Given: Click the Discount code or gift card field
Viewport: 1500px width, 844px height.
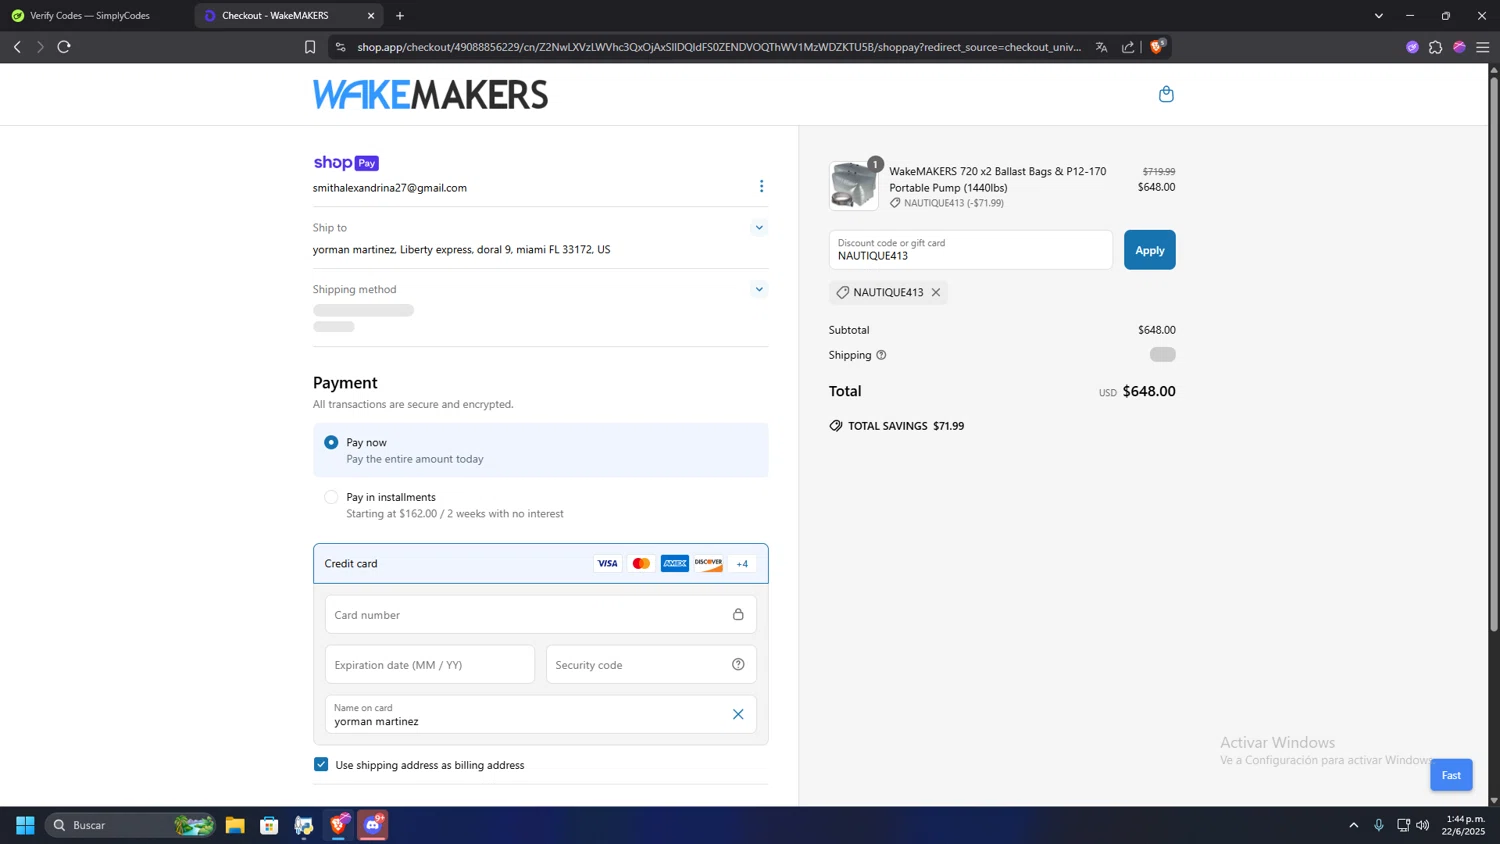Looking at the screenshot, I should pyautogui.click(x=970, y=250).
